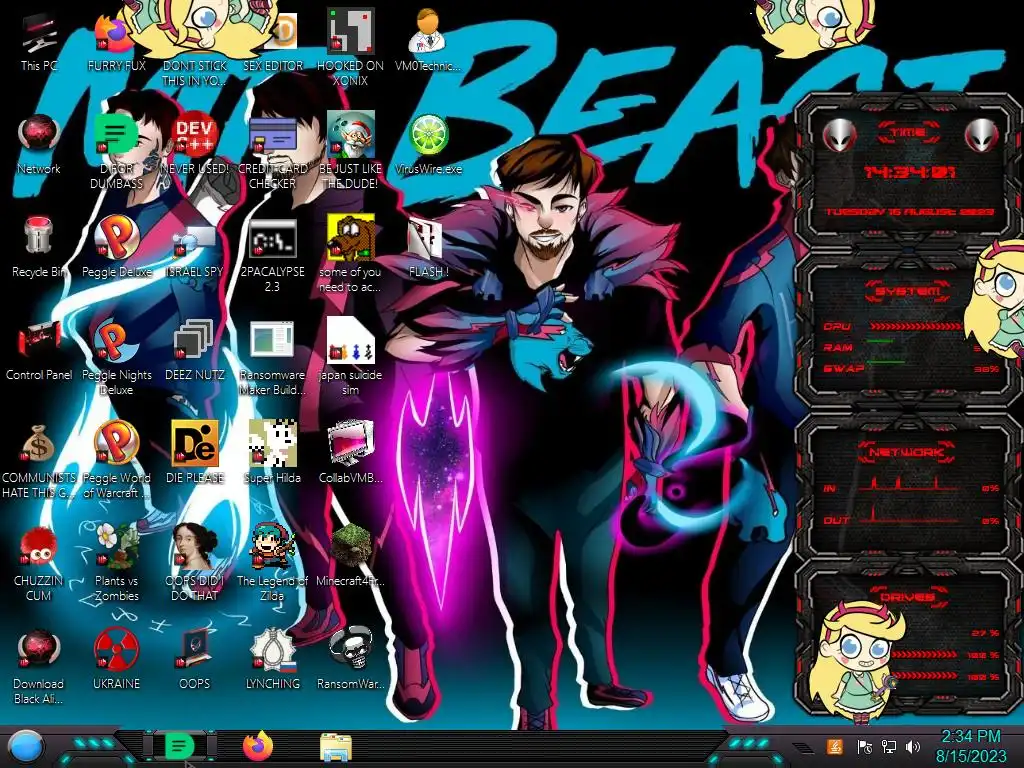This screenshot has width=1024, height=768.
Task: Open This PC desktop icon
Action: (39, 33)
